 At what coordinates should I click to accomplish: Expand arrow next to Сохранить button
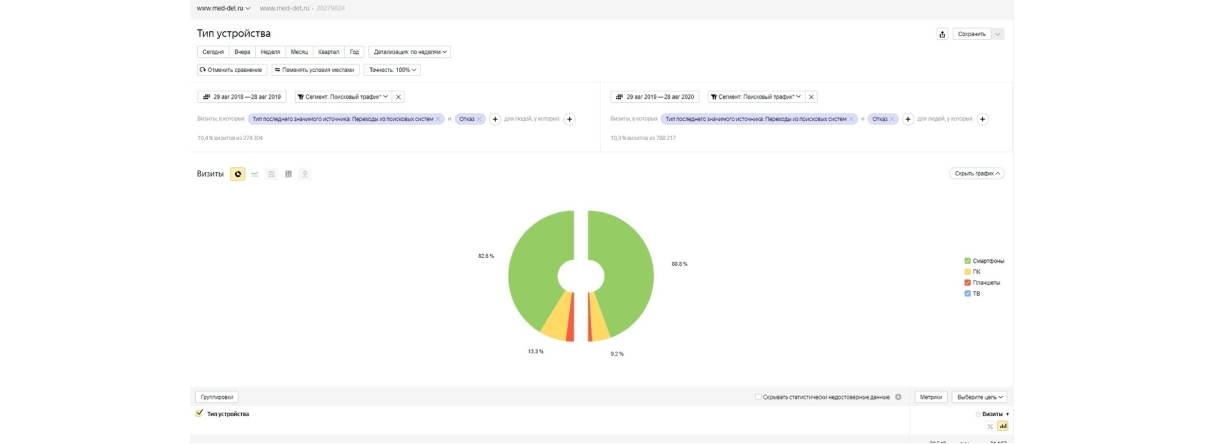pyautogui.click(x=998, y=34)
